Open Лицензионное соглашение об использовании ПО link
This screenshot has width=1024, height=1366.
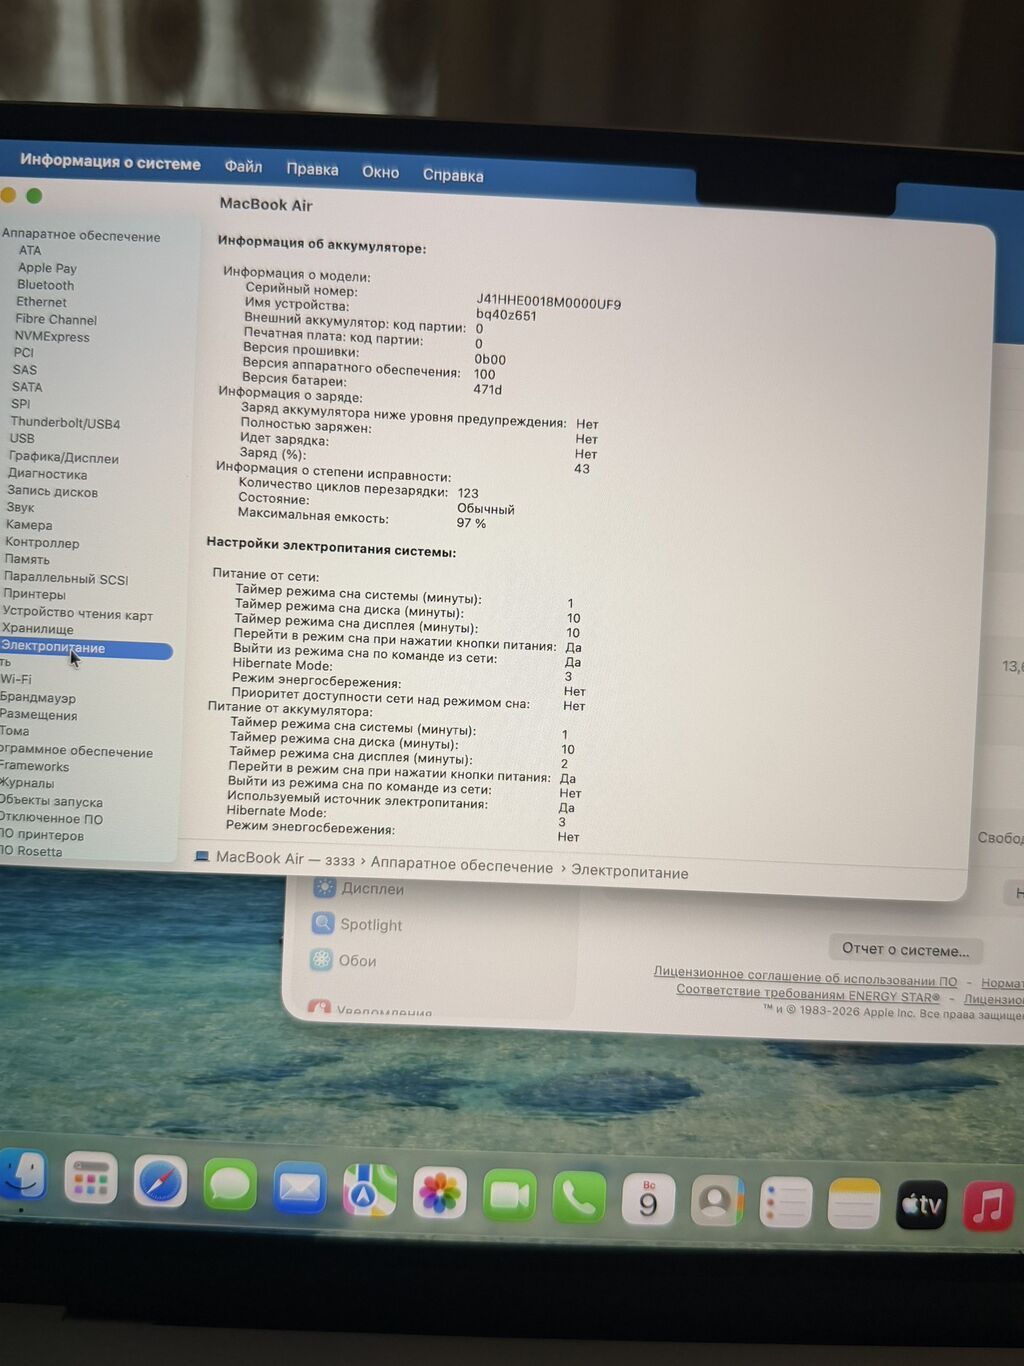click(x=805, y=979)
